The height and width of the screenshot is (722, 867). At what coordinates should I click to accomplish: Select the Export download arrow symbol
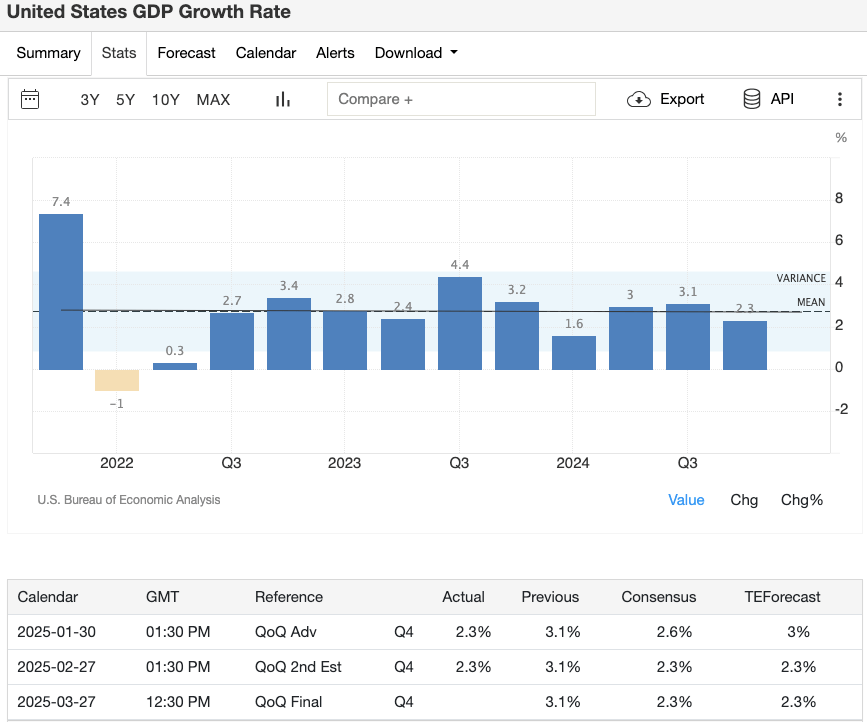click(637, 99)
